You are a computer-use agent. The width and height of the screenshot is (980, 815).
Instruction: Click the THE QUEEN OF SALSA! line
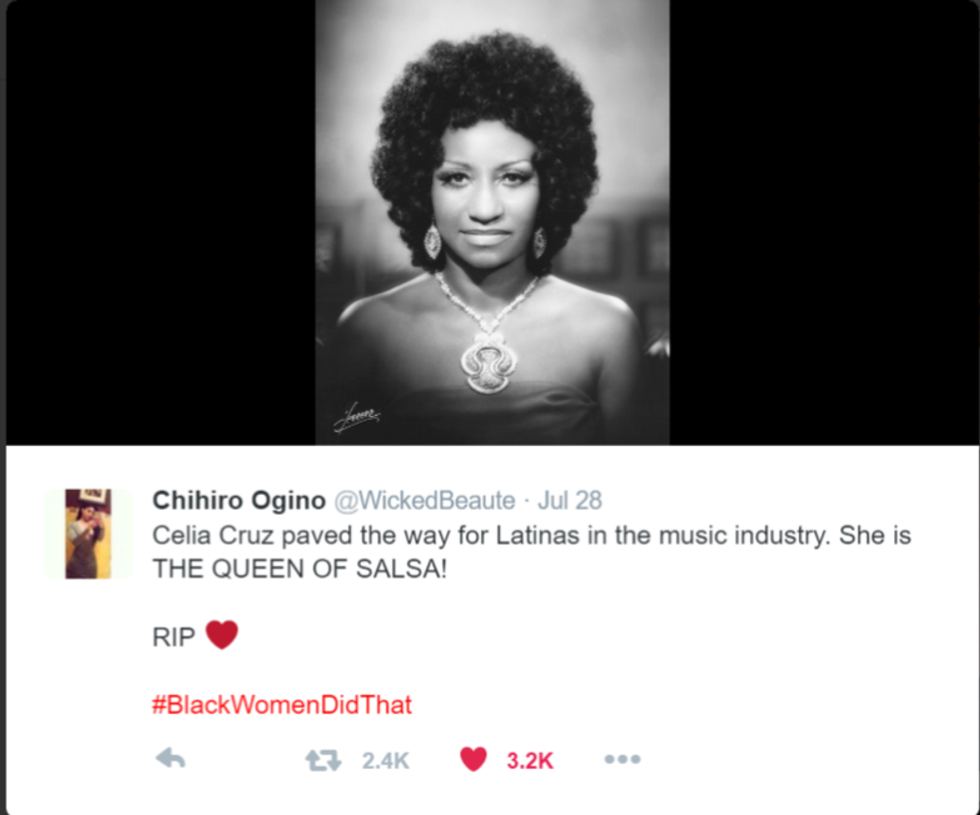[x=299, y=569]
